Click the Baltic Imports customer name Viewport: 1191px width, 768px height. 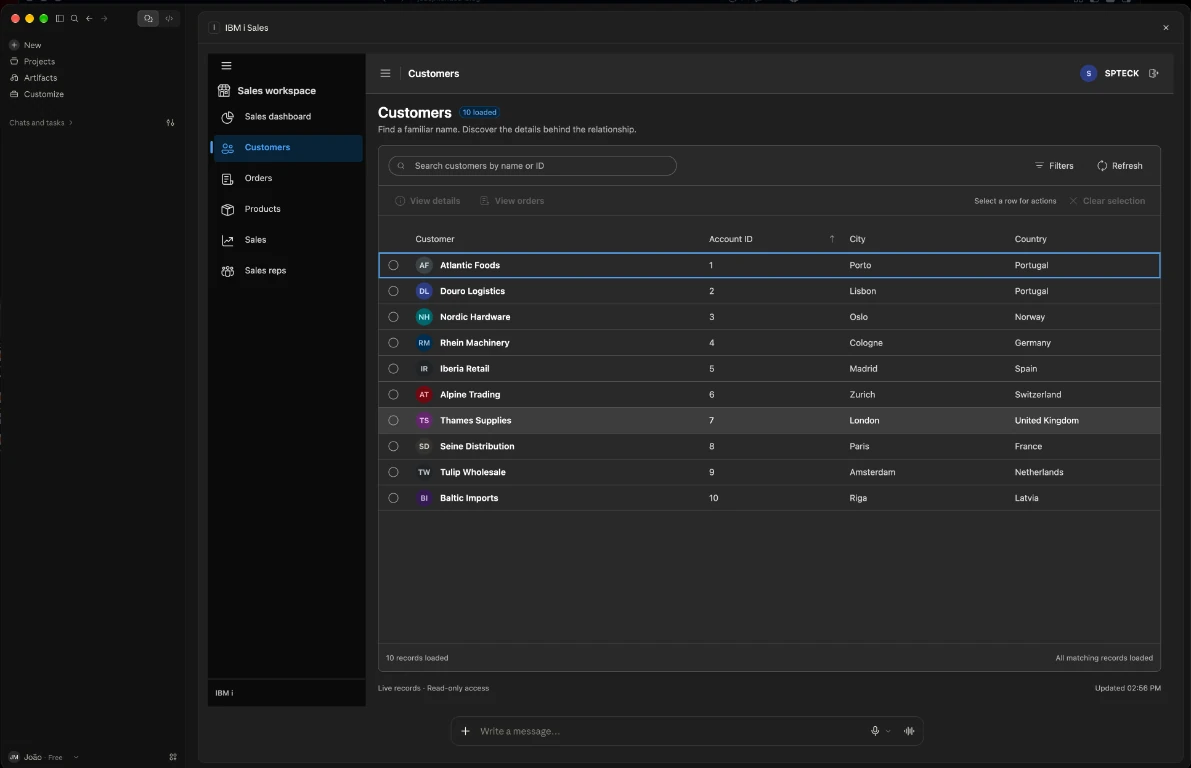coord(469,498)
